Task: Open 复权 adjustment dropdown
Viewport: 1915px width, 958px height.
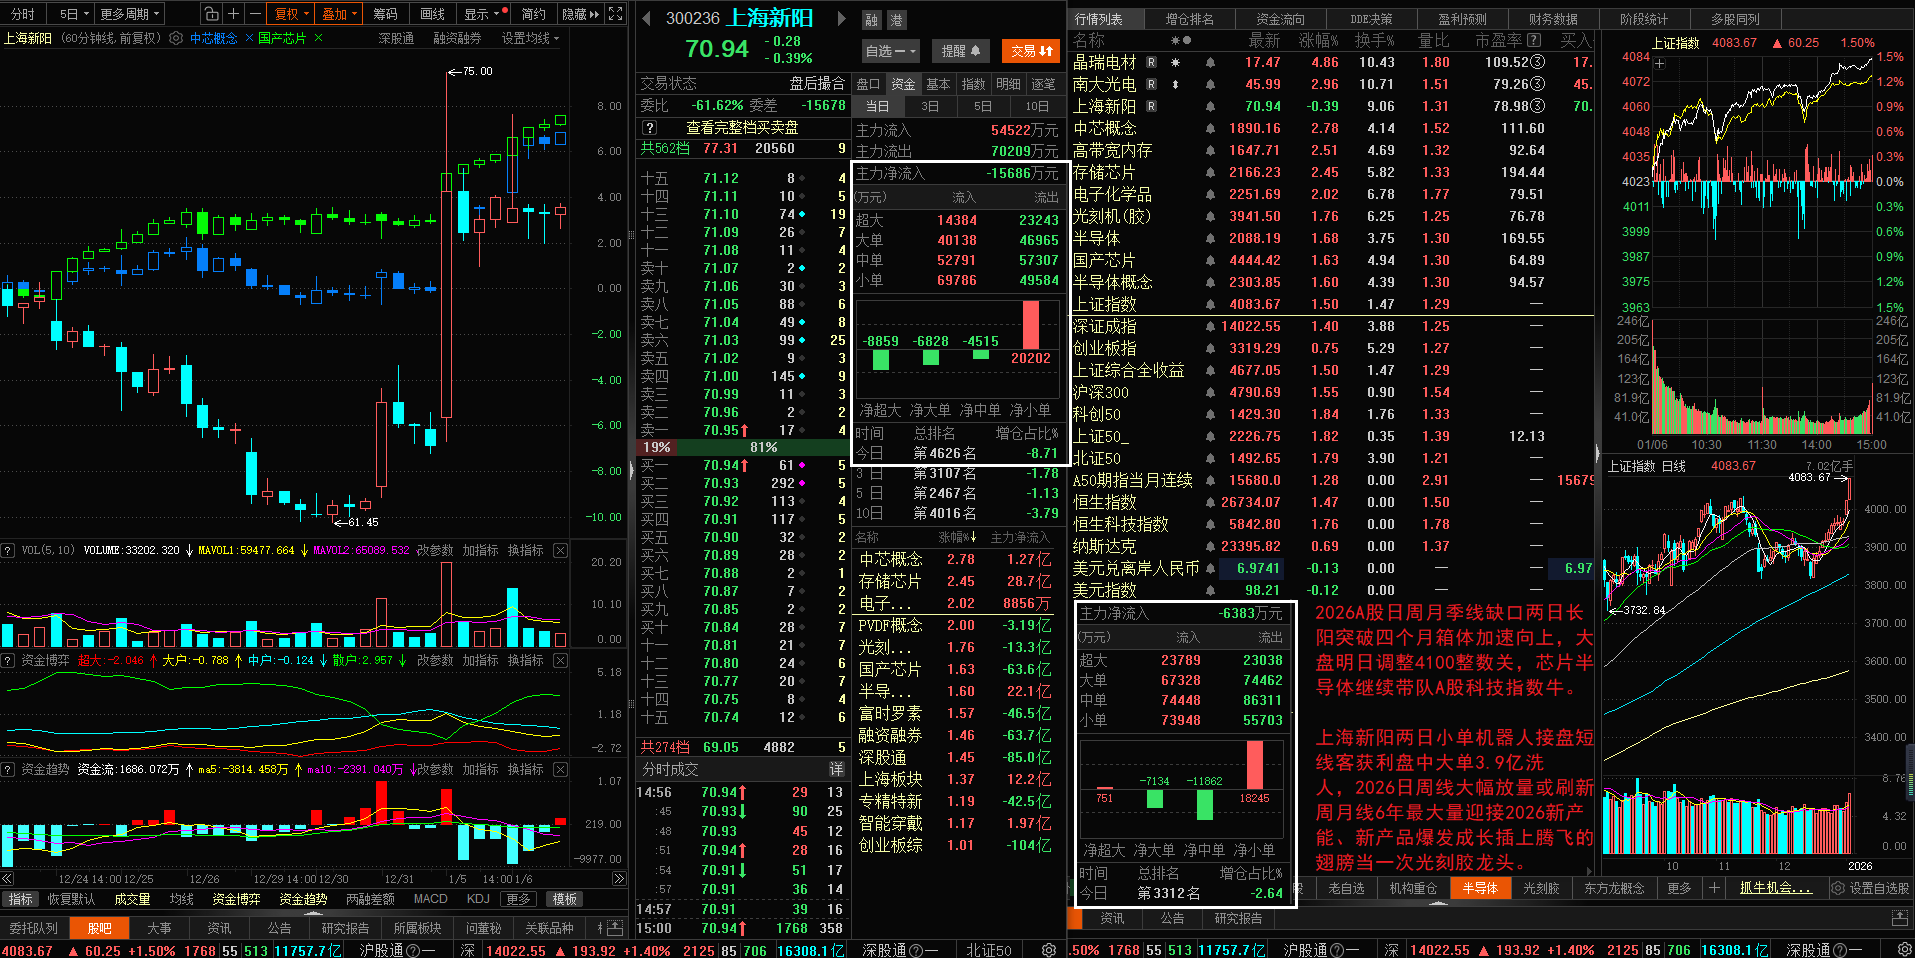Action: coord(291,14)
